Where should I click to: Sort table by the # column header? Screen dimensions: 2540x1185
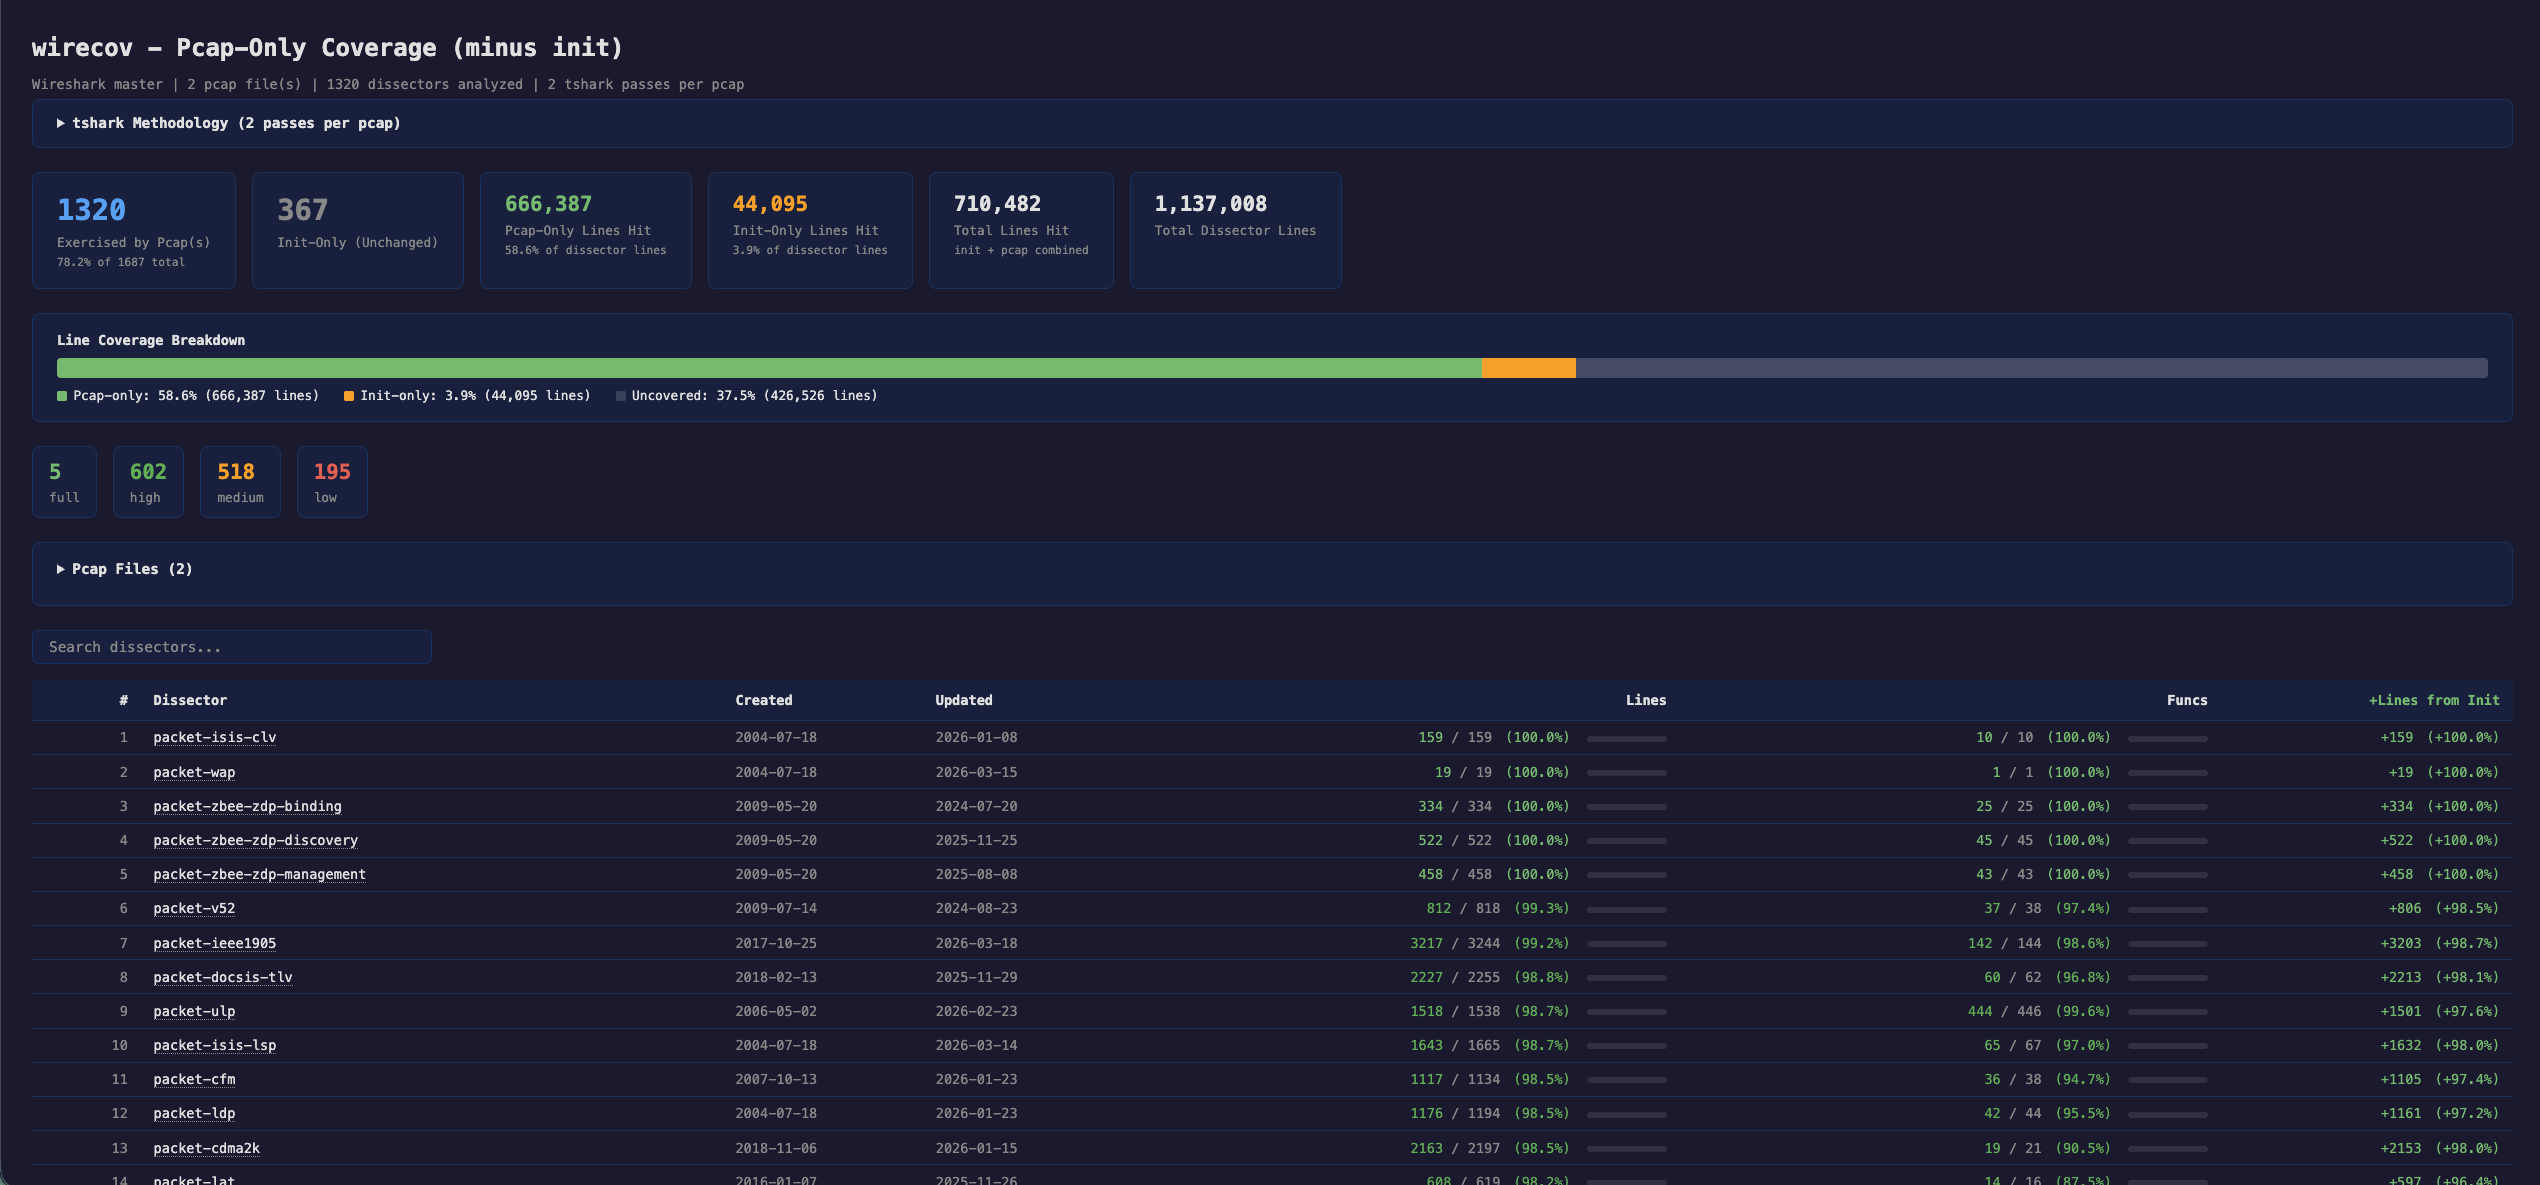click(124, 700)
